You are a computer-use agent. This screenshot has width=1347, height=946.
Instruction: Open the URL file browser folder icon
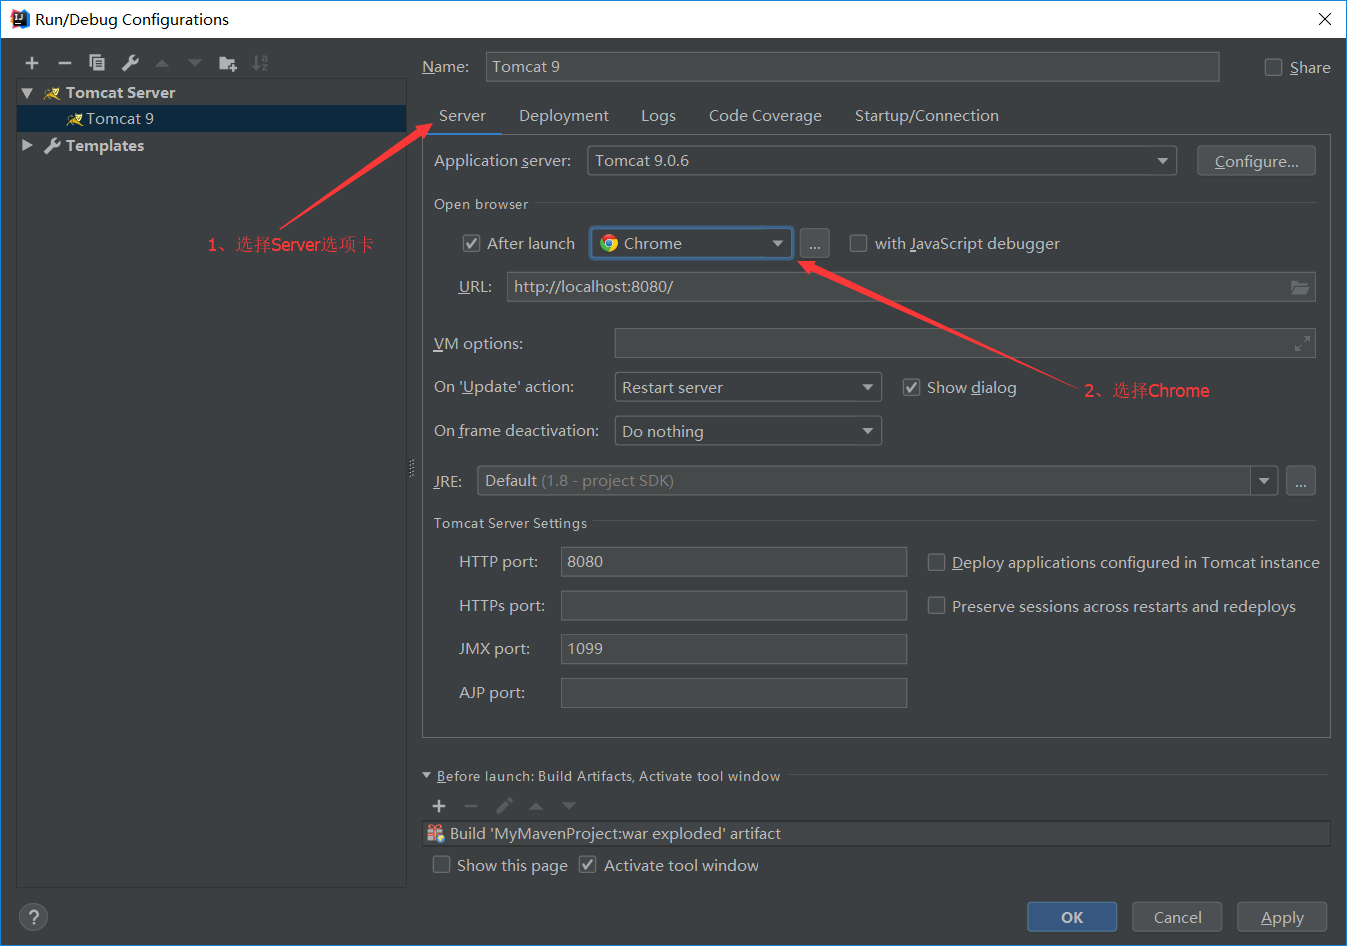pyautogui.click(x=1300, y=287)
